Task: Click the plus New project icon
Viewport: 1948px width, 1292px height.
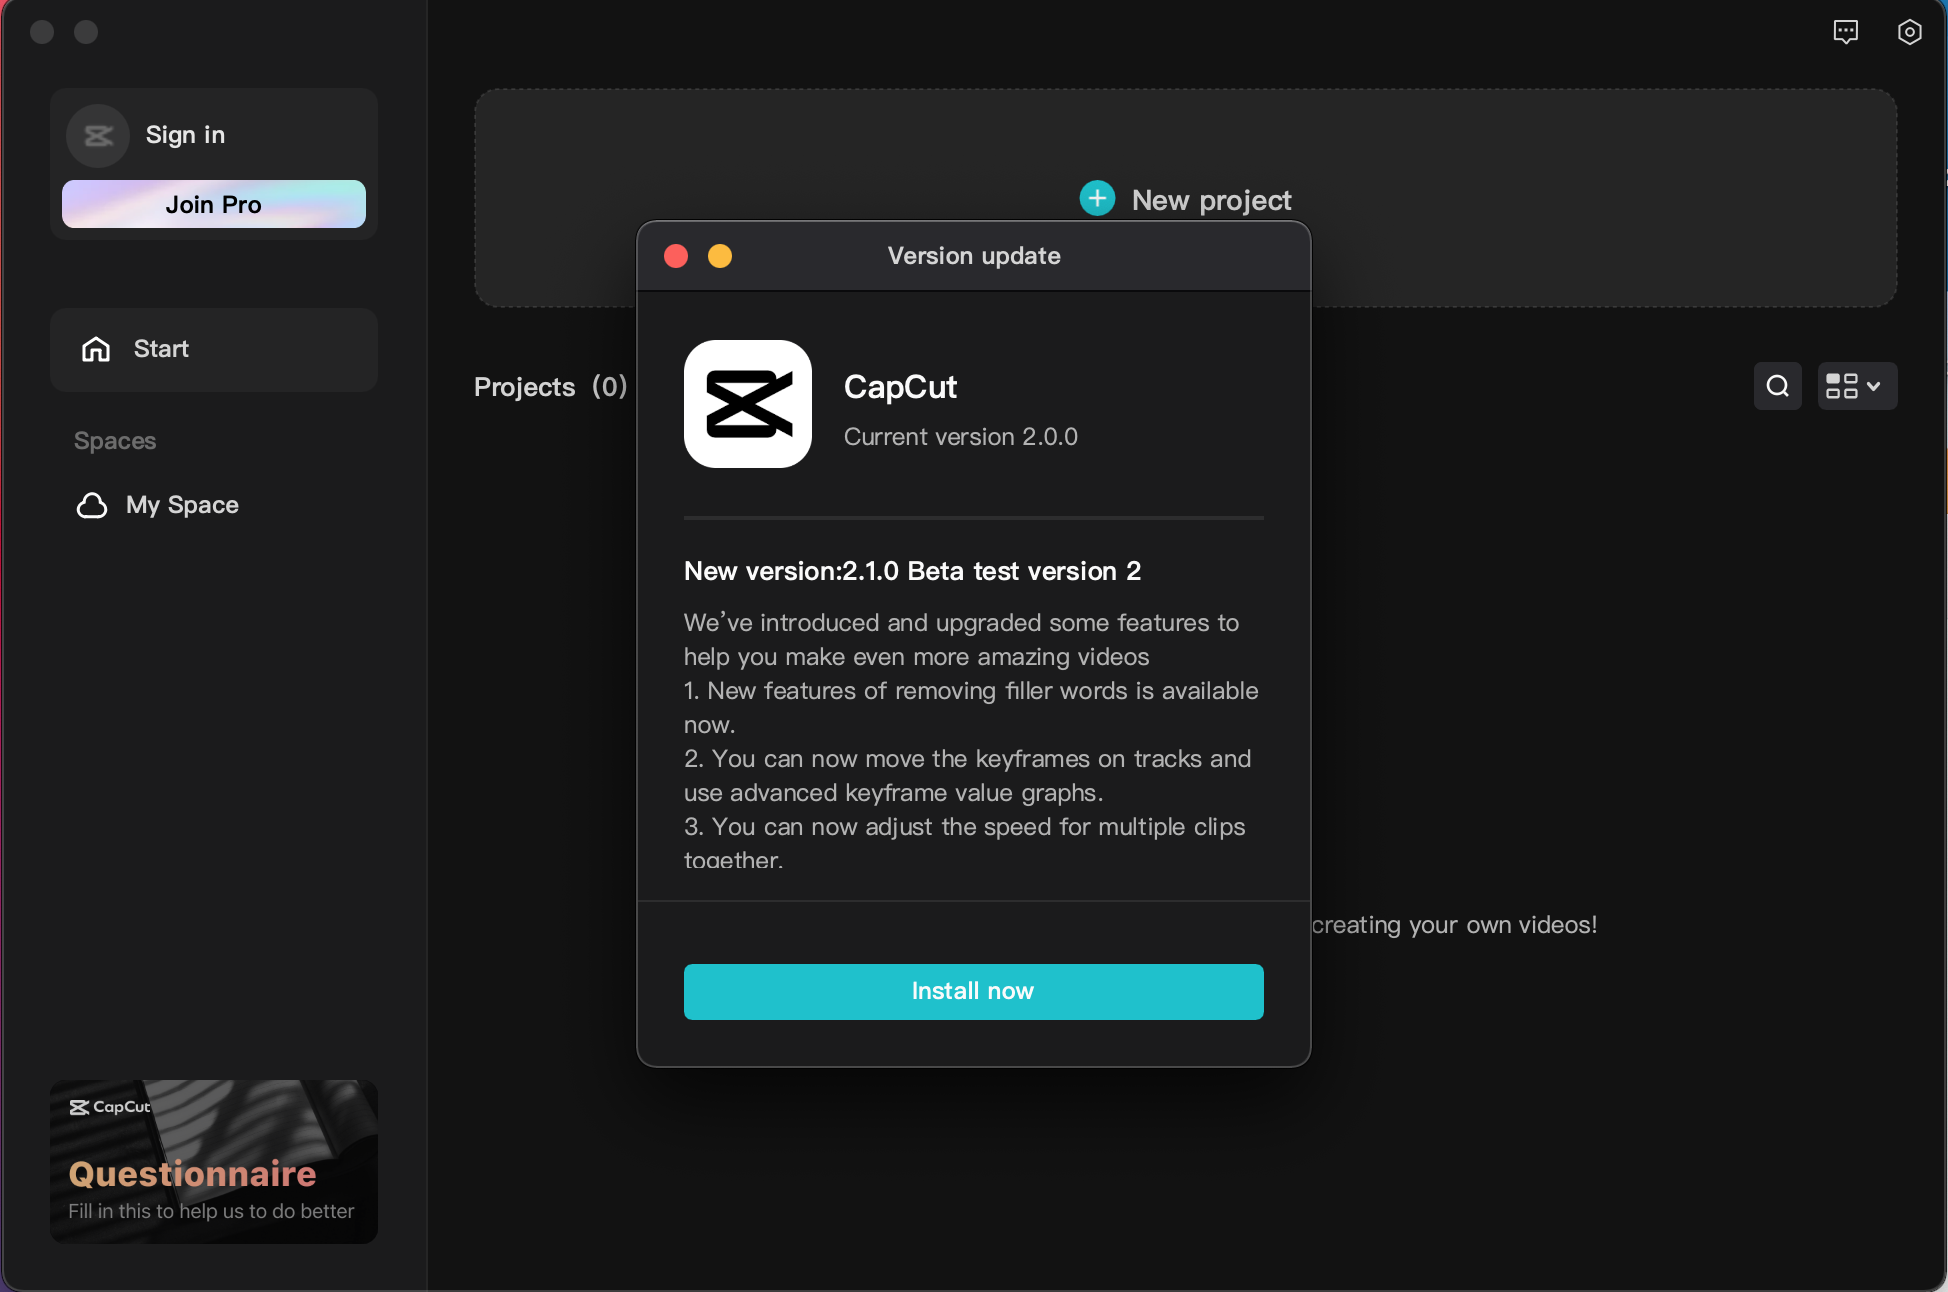Action: [1097, 198]
